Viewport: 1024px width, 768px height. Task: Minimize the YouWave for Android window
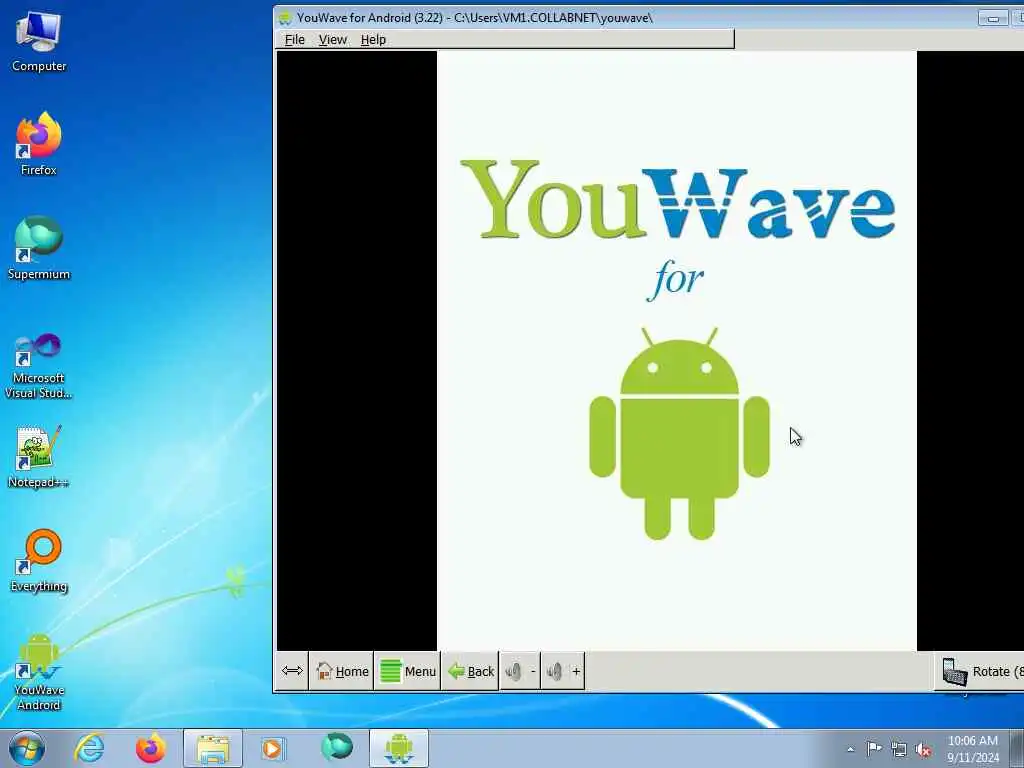[993, 18]
